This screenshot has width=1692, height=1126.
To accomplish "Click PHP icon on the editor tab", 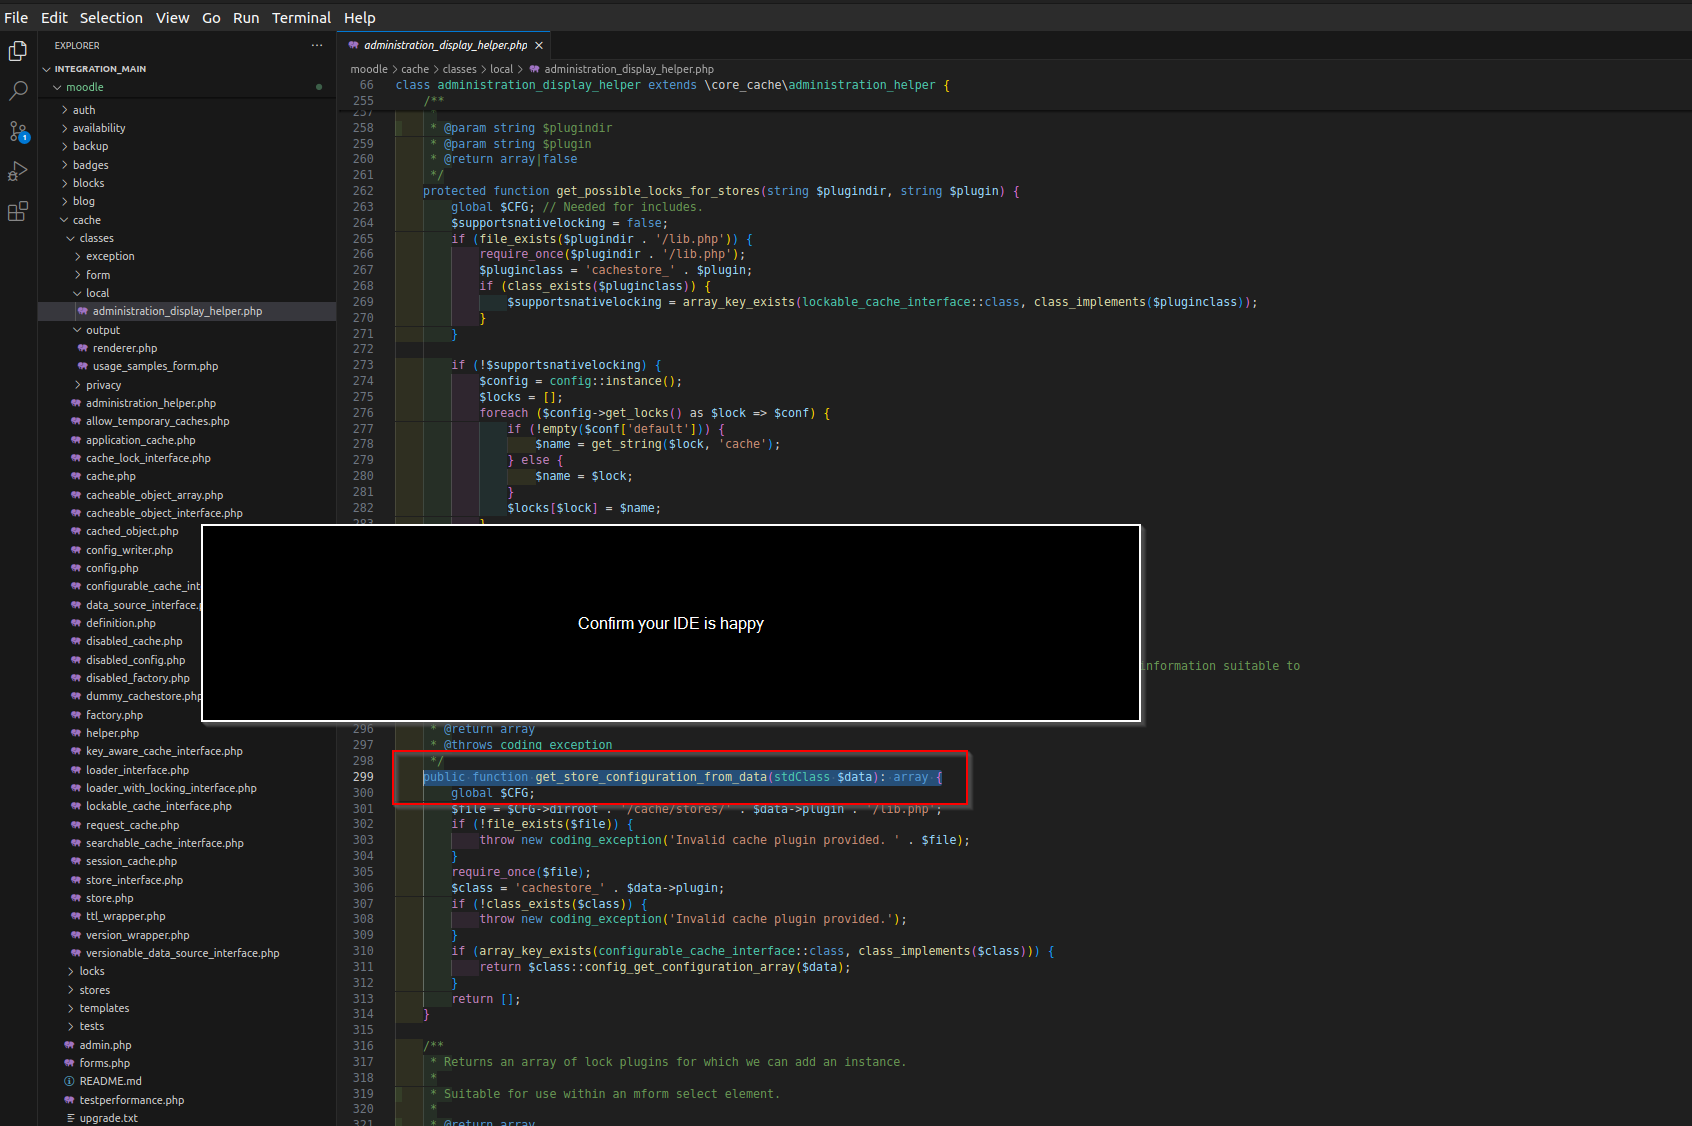I will click(353, 45).
